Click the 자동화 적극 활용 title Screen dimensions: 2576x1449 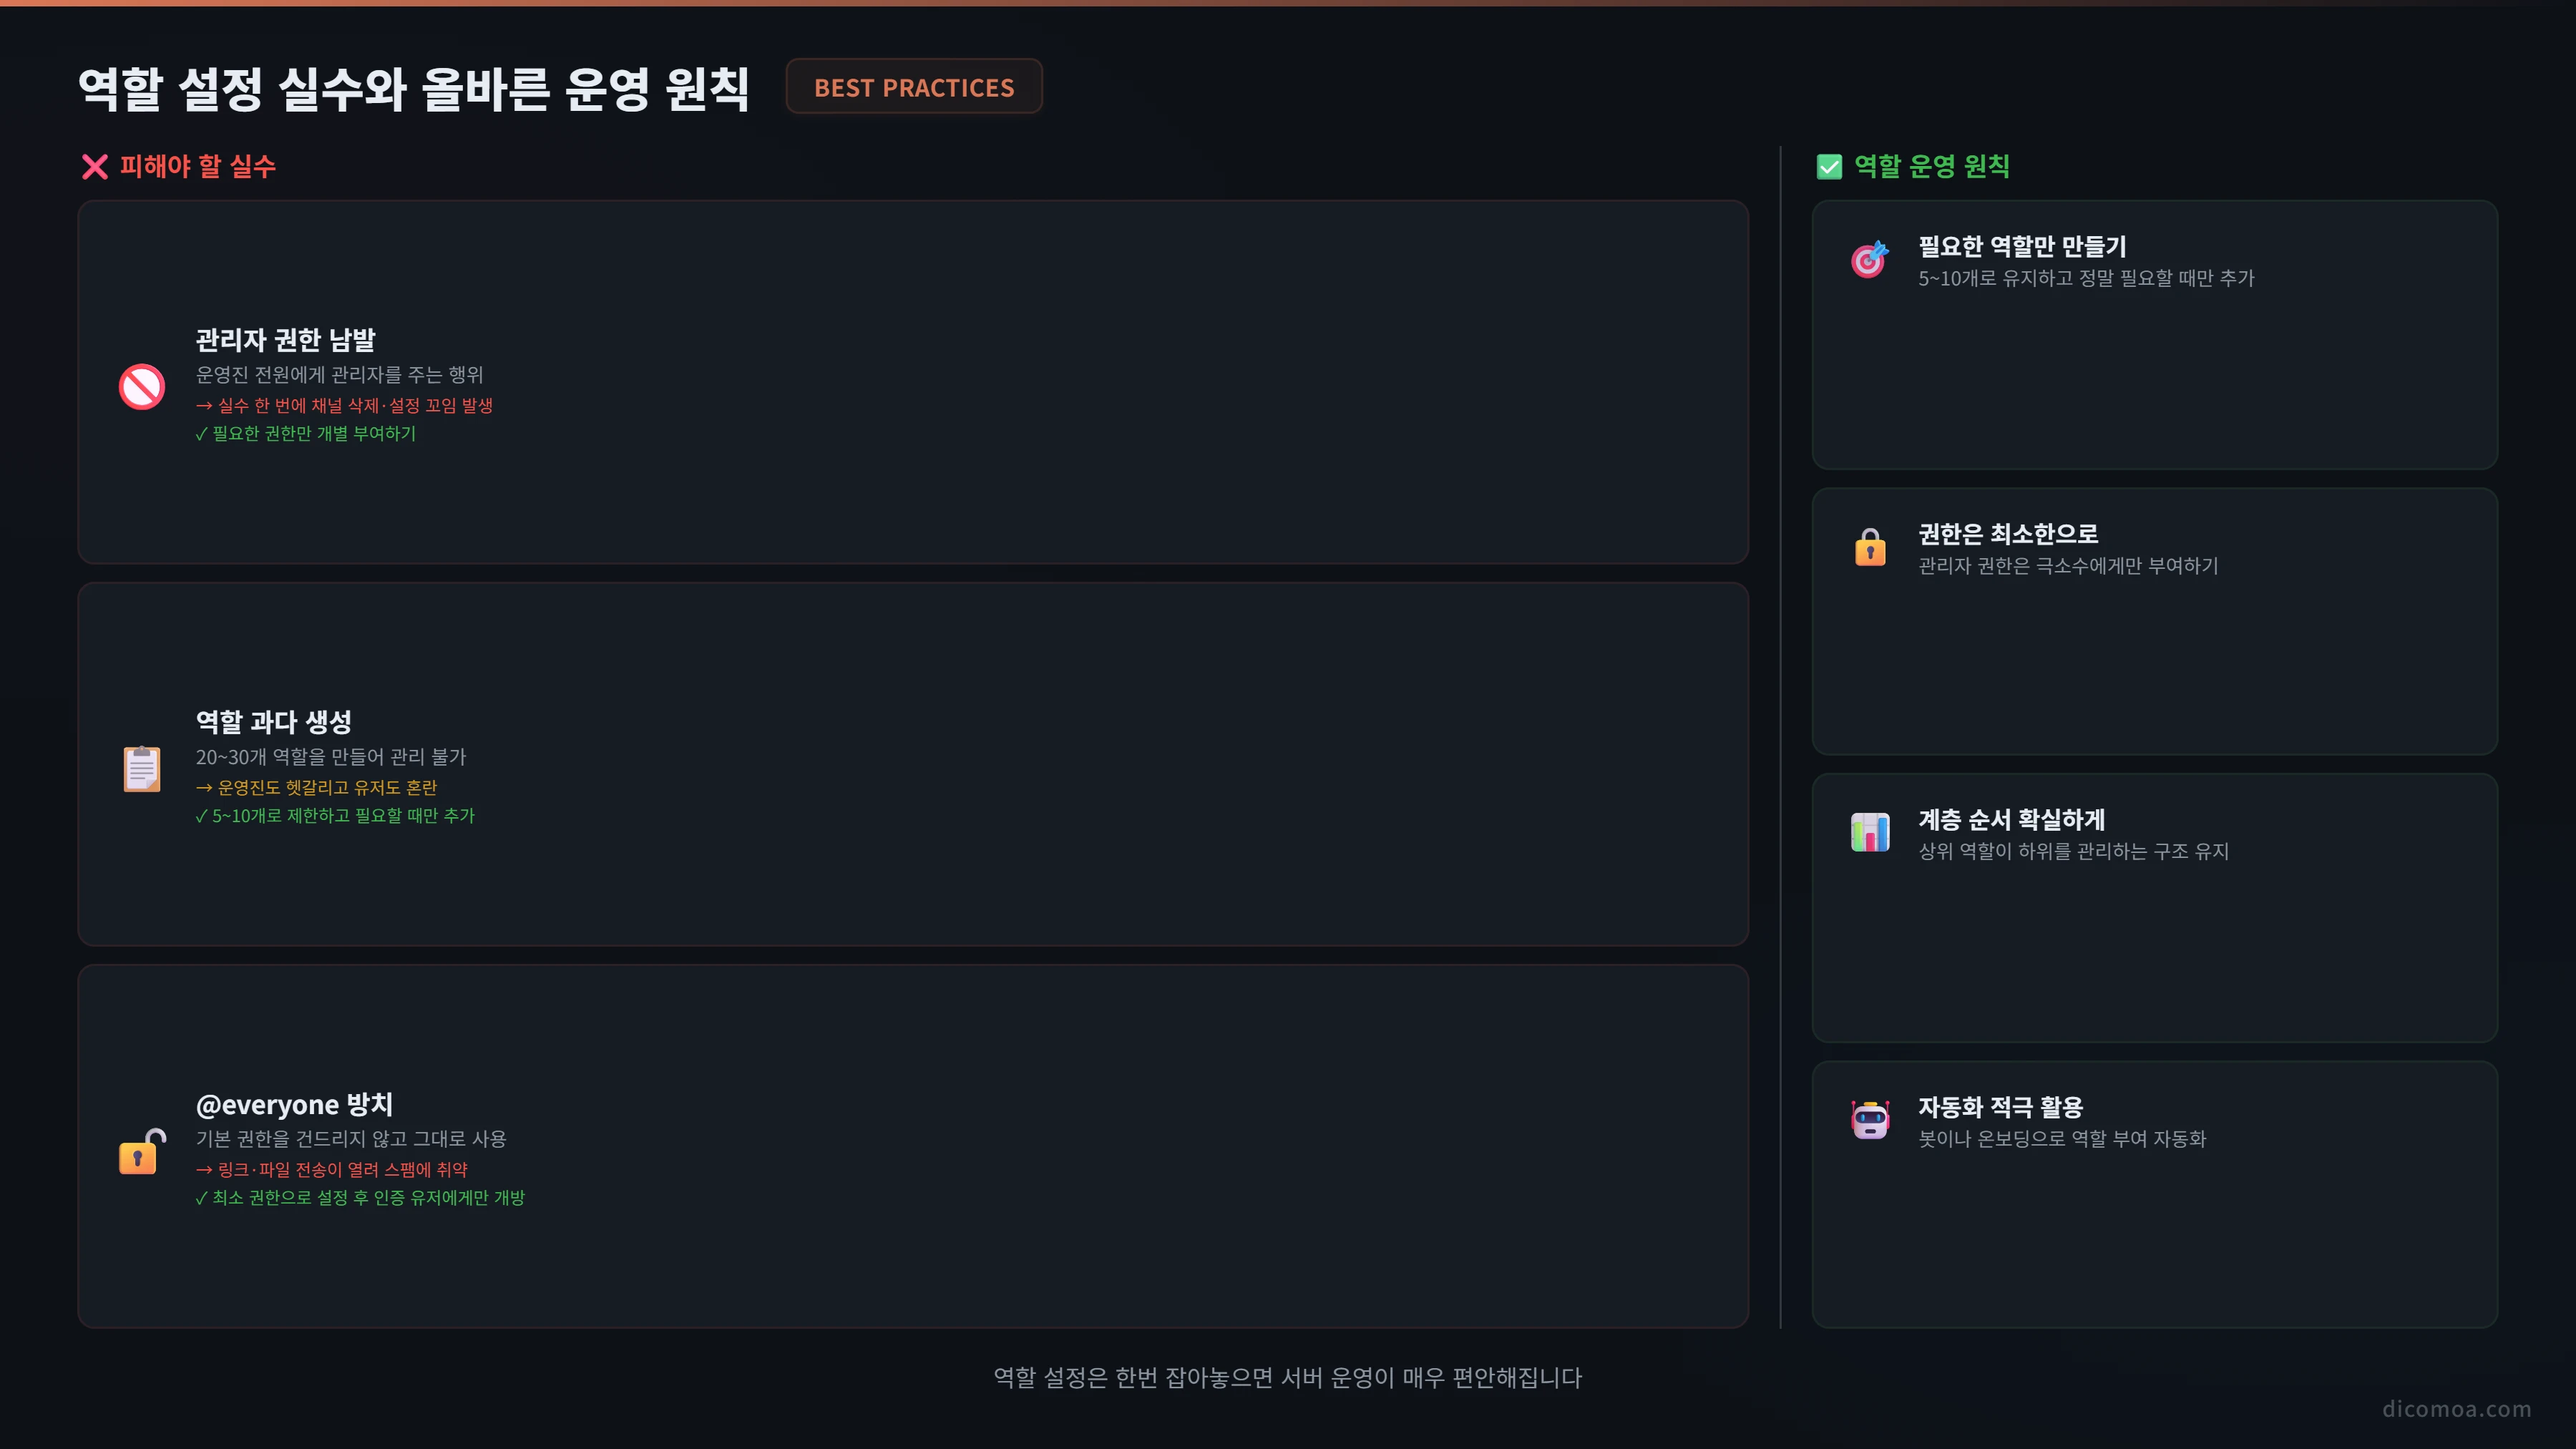coord(2000,1106)
